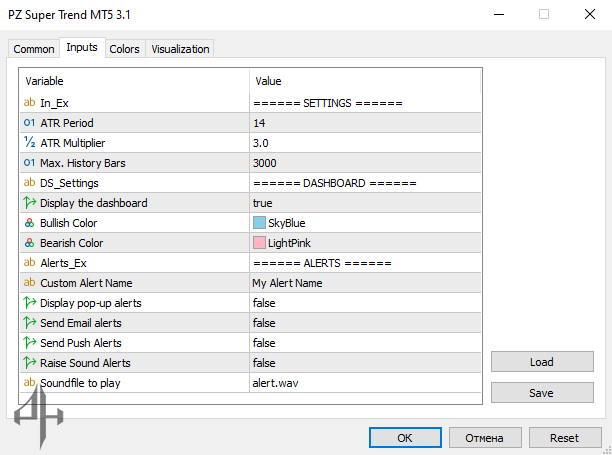Switch to the Common tab
This screenshot has height=455, width=612.
(34, 49)
